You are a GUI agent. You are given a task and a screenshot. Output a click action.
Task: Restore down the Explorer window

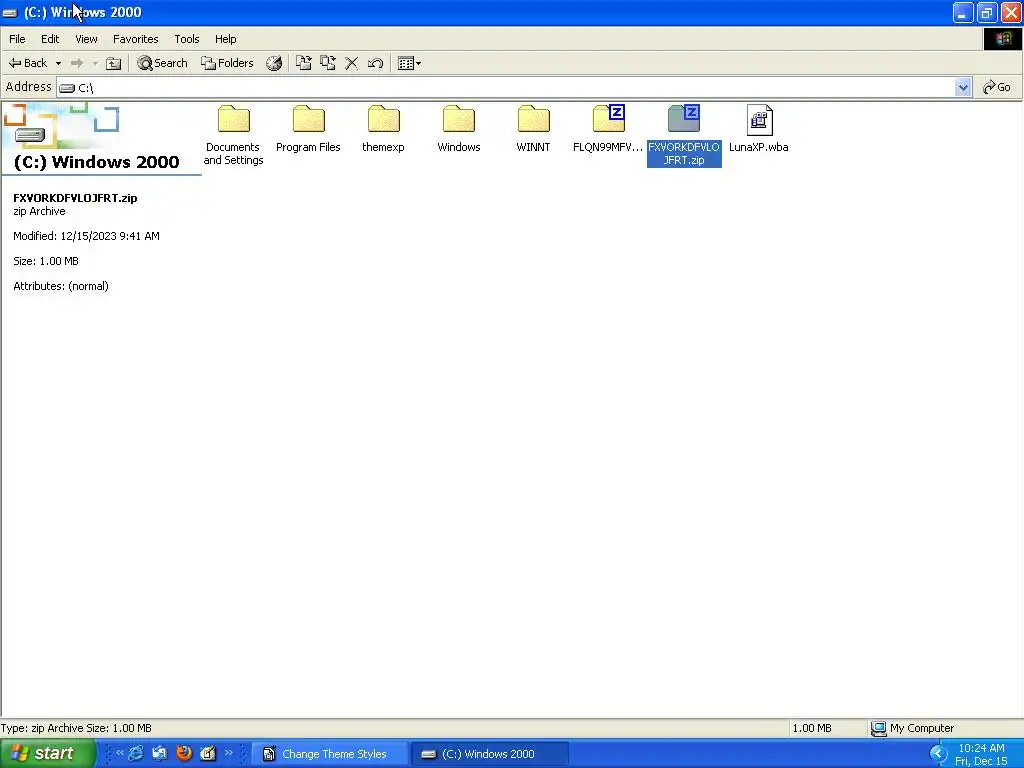(987, 12)
